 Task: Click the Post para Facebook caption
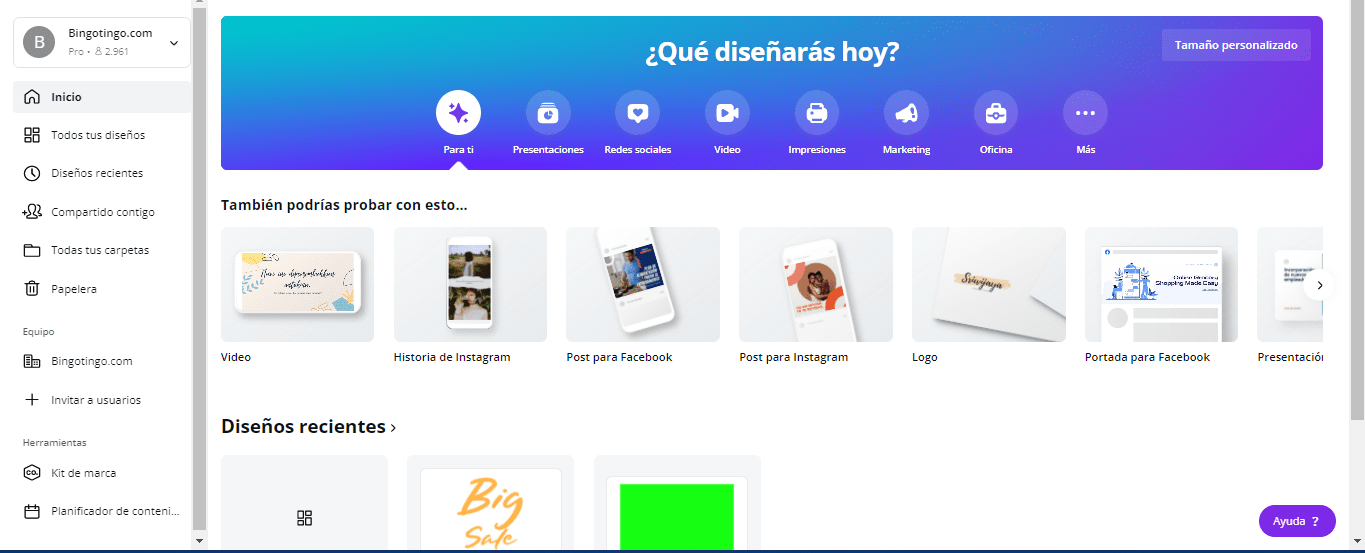tap(620, 357)
